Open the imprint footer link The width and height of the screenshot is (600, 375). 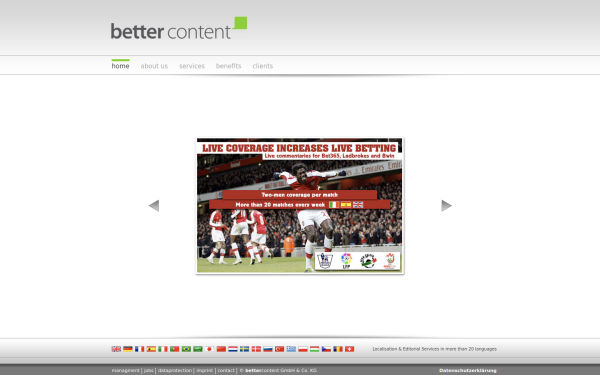pos(205,370)
